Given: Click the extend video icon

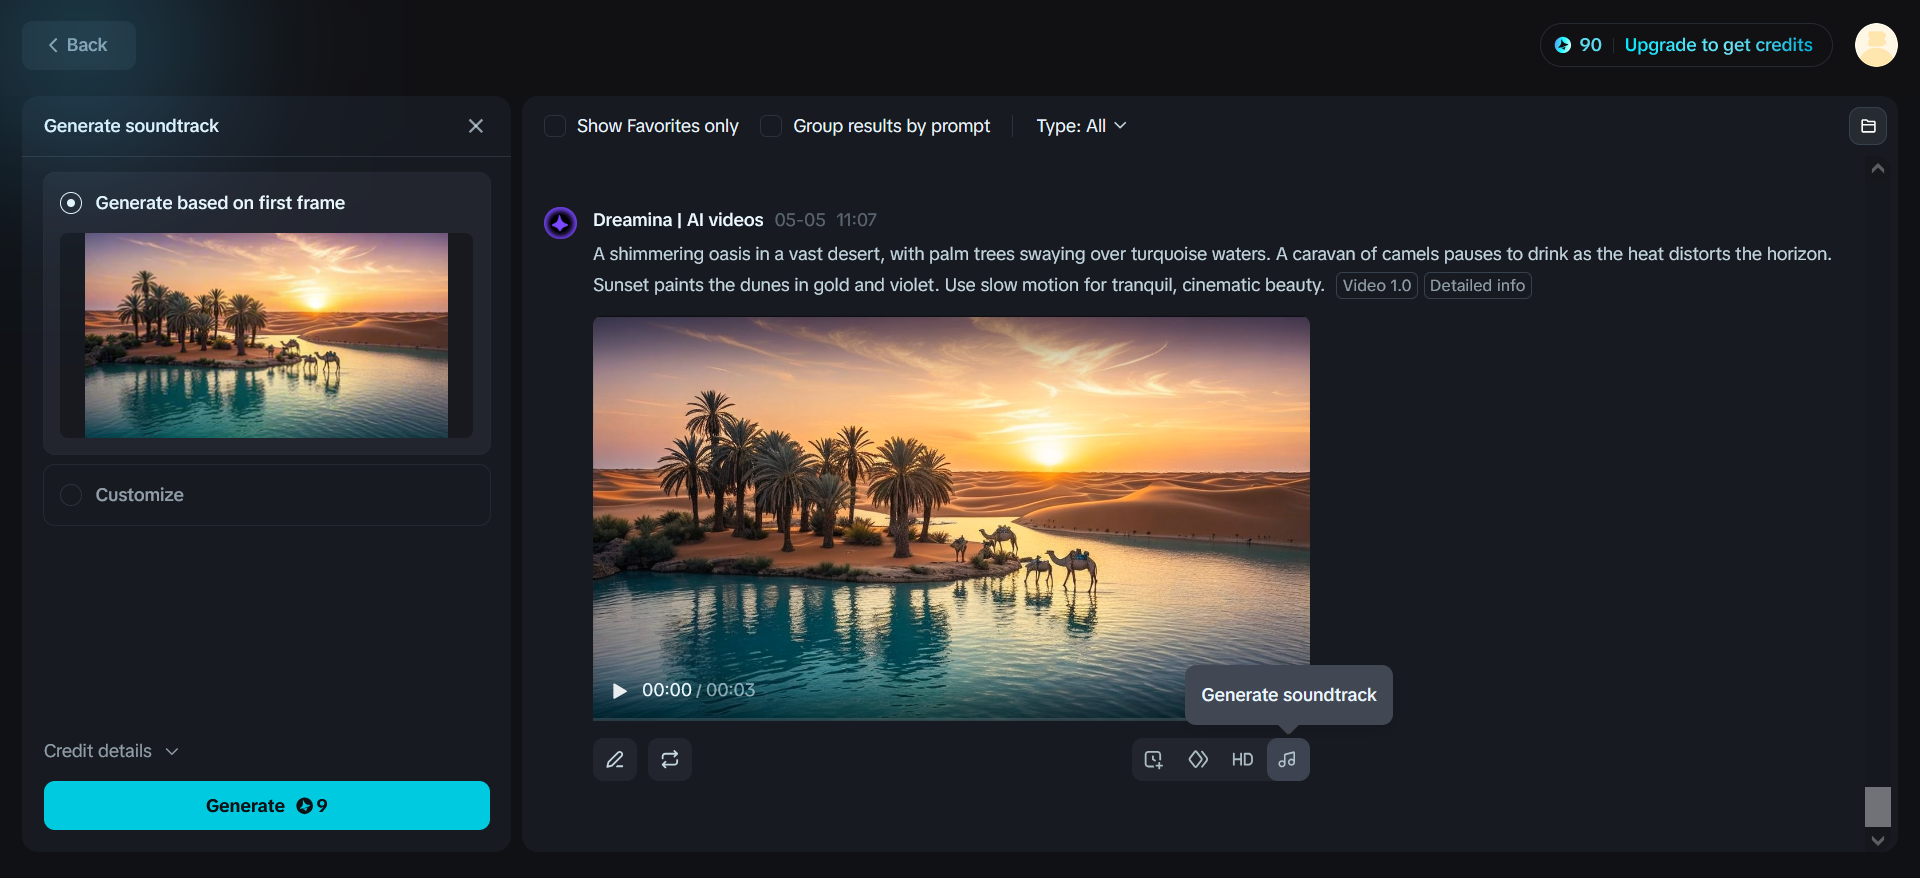Looking at the screenshot, I should [x=1154, y=760].
